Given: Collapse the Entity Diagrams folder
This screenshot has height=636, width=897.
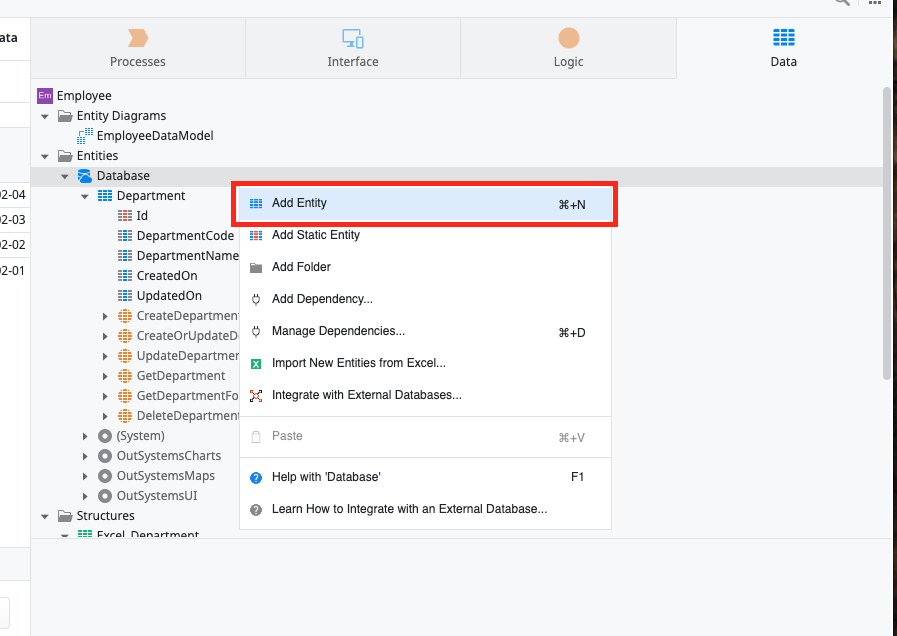Looking at the screenshot, I should (45, 116).
